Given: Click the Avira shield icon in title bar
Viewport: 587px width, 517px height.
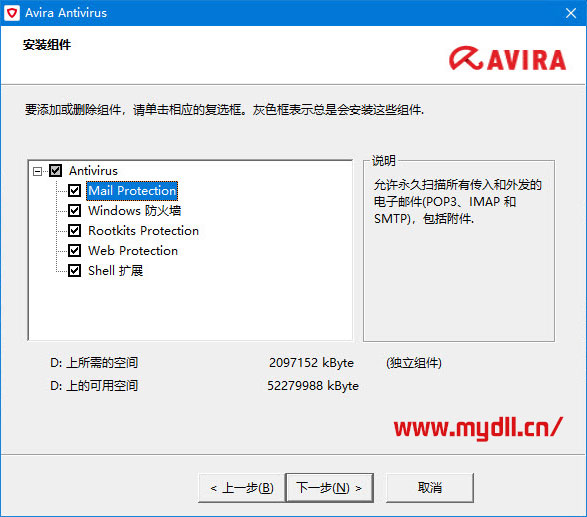Looking at the screenshot, I should pyautogui.click(x=12, y=13).
